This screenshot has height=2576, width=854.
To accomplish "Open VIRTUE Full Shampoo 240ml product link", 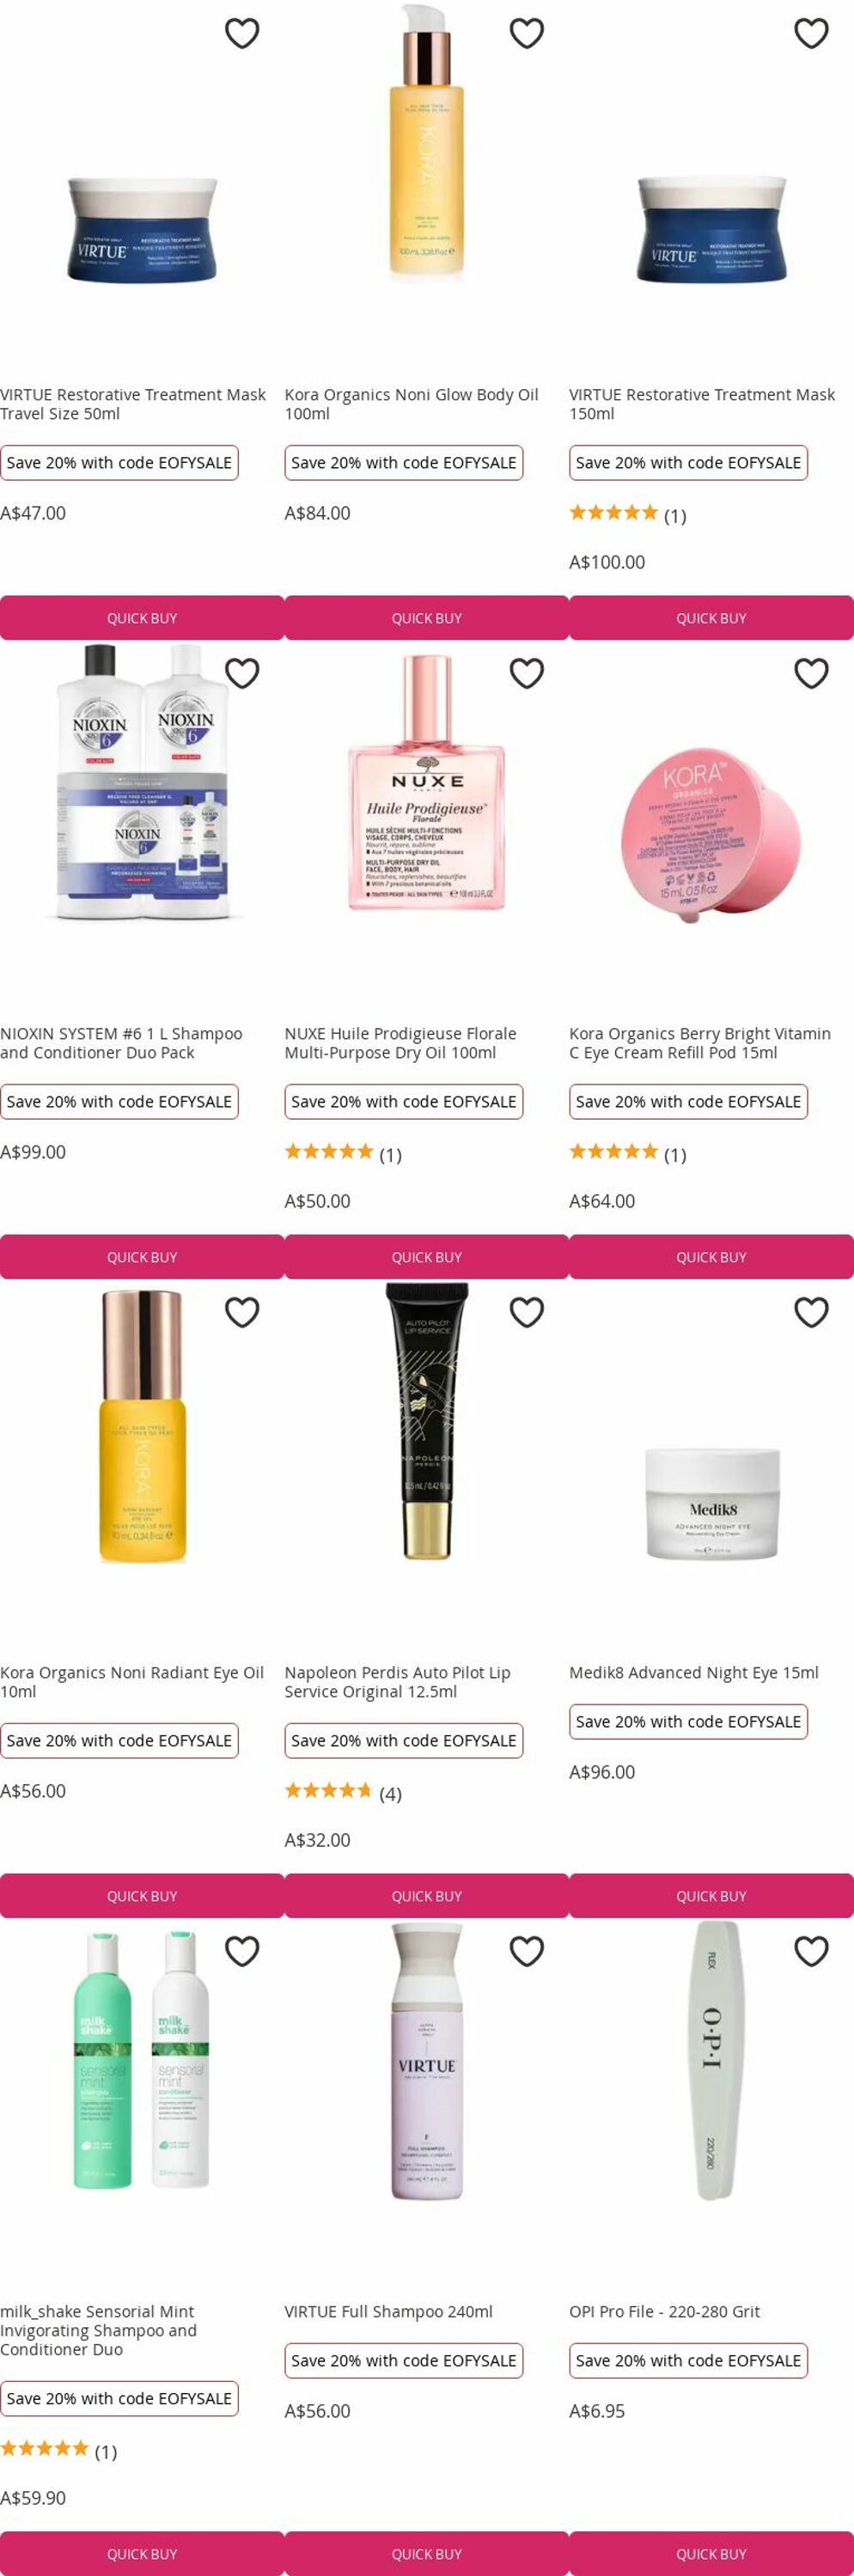I will click(389, 2312).
